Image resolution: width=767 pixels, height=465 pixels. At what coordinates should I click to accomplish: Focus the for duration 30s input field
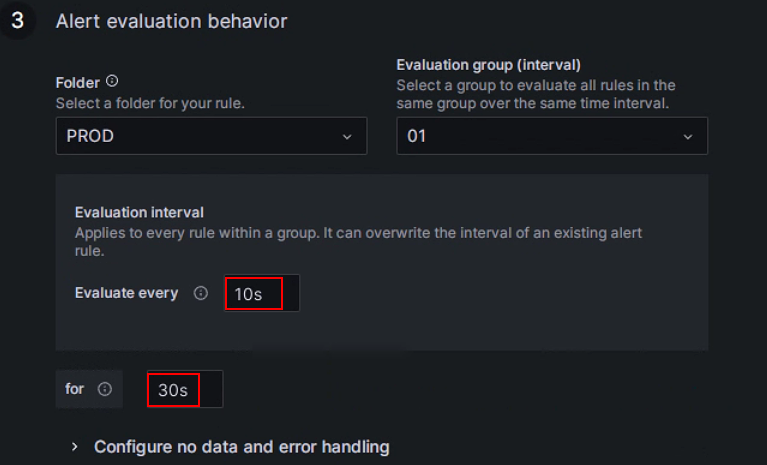[184, 390]
